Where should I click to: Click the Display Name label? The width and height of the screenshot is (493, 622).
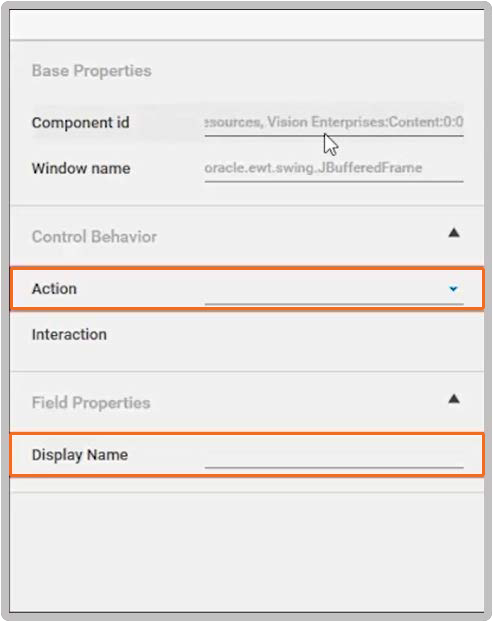pyautogui.click(x=80, y=455)
